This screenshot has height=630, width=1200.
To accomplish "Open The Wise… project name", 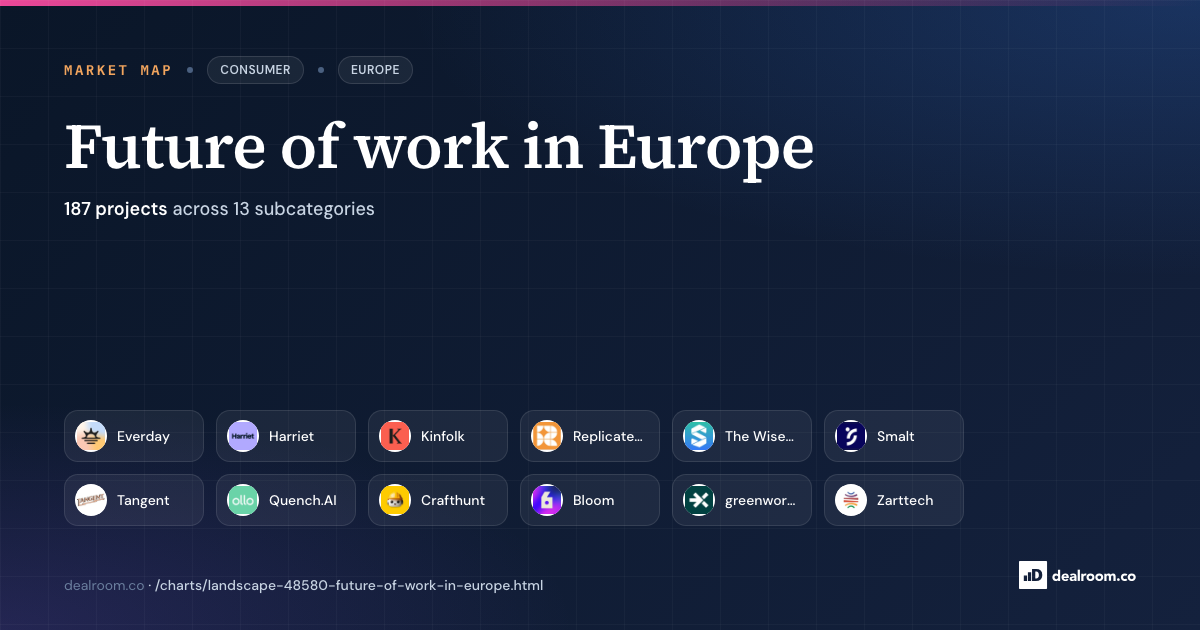I will [760, 436].
